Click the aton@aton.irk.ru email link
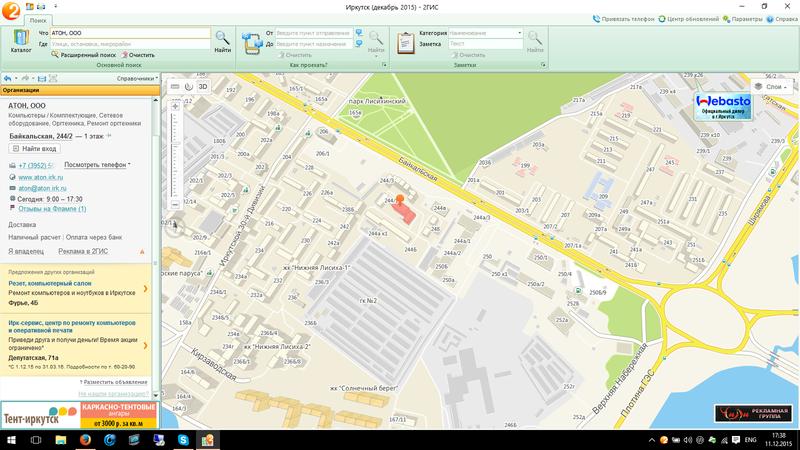 42,188
